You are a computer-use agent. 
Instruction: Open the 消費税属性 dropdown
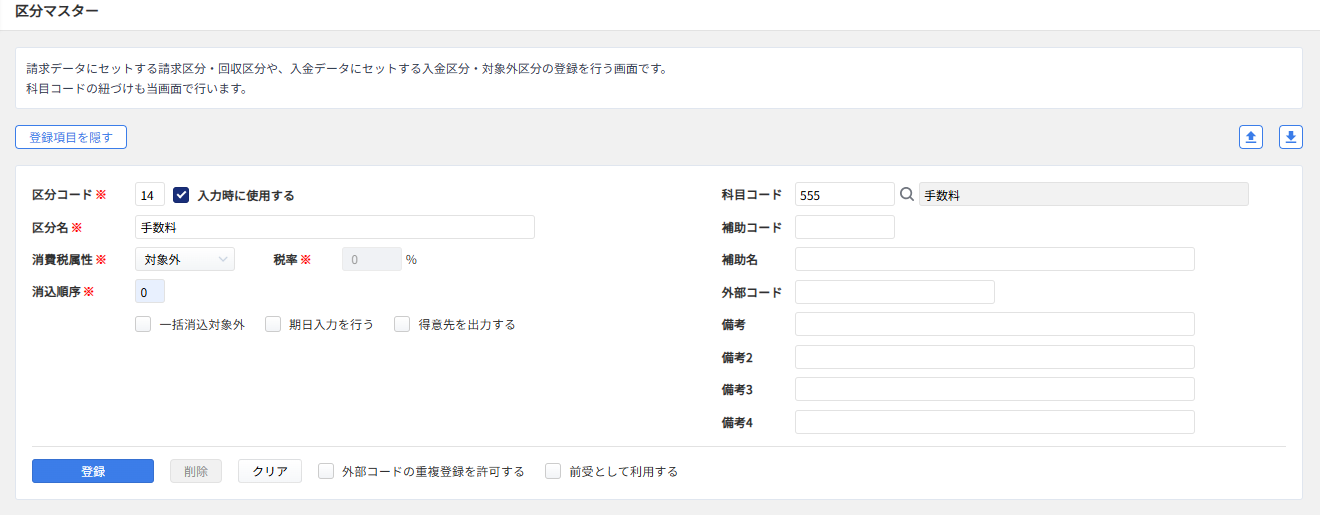coord(185,259)
